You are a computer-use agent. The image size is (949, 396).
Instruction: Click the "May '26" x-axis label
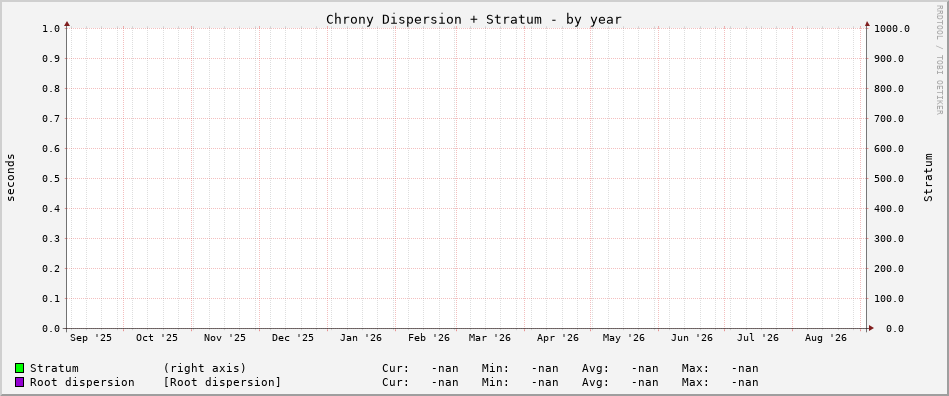623,338
